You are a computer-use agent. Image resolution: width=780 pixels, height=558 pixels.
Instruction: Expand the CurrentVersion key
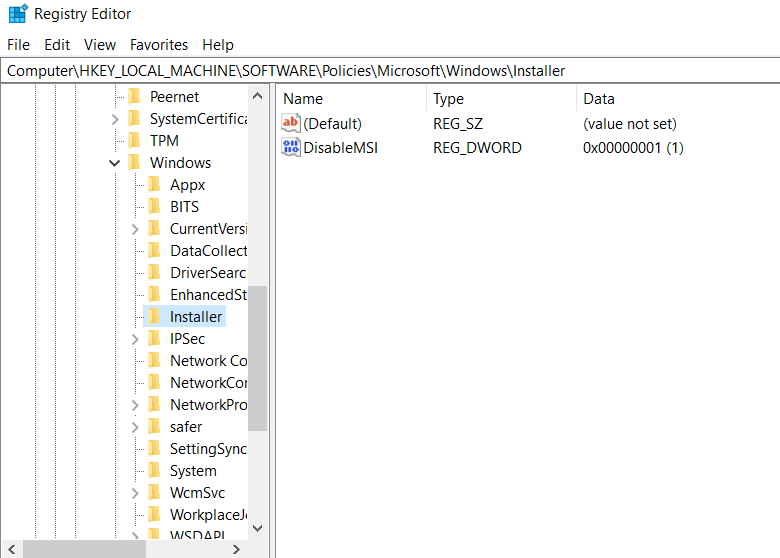click(135, 229)
